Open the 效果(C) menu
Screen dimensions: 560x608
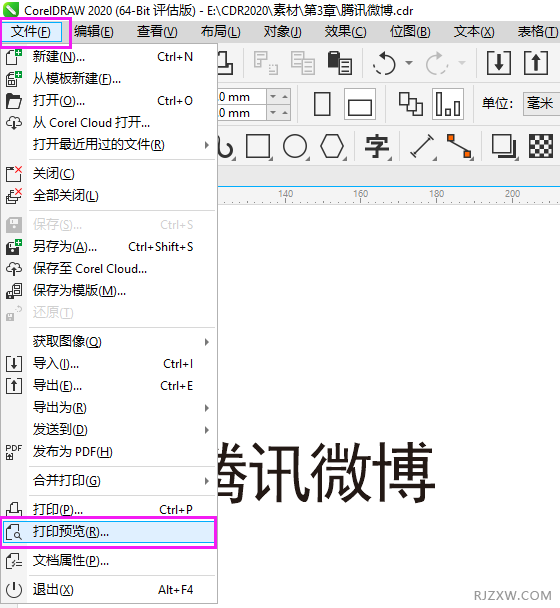coord(346,32)
